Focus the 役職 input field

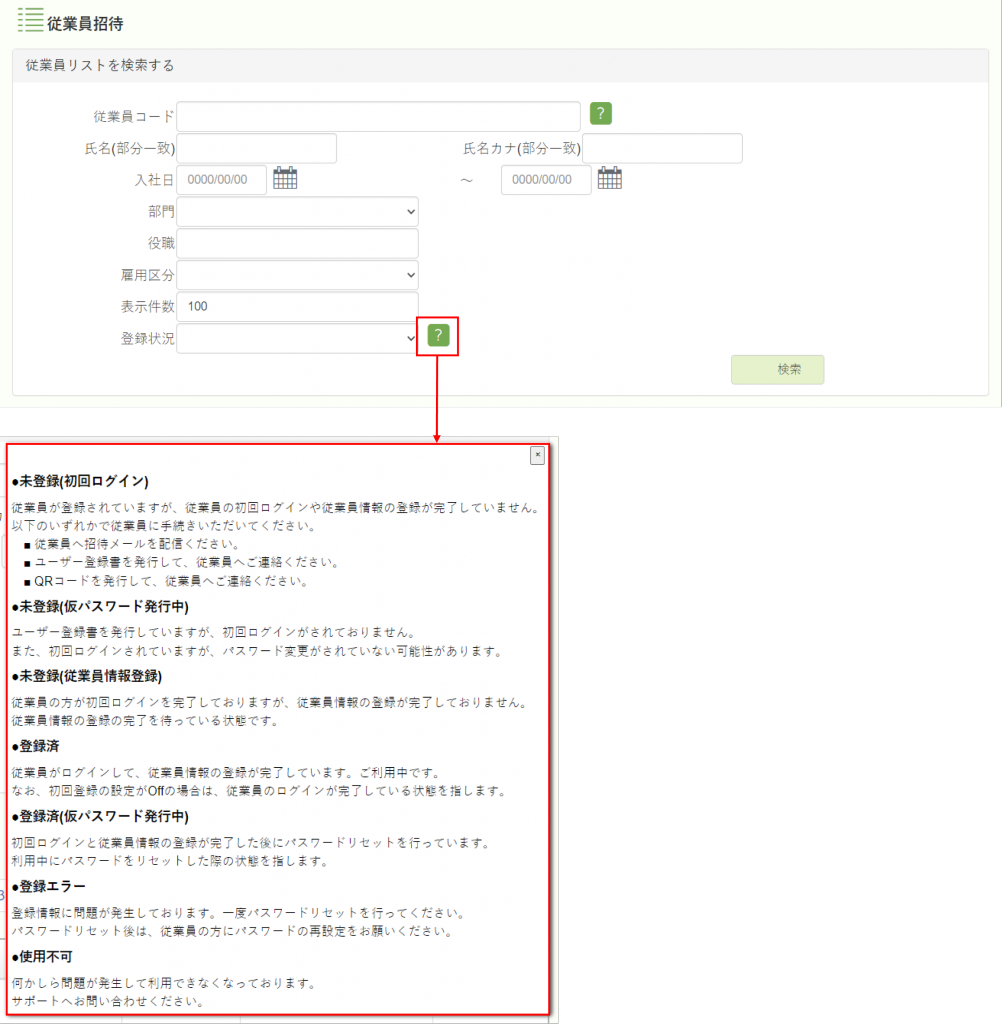[x=297, y=243]
